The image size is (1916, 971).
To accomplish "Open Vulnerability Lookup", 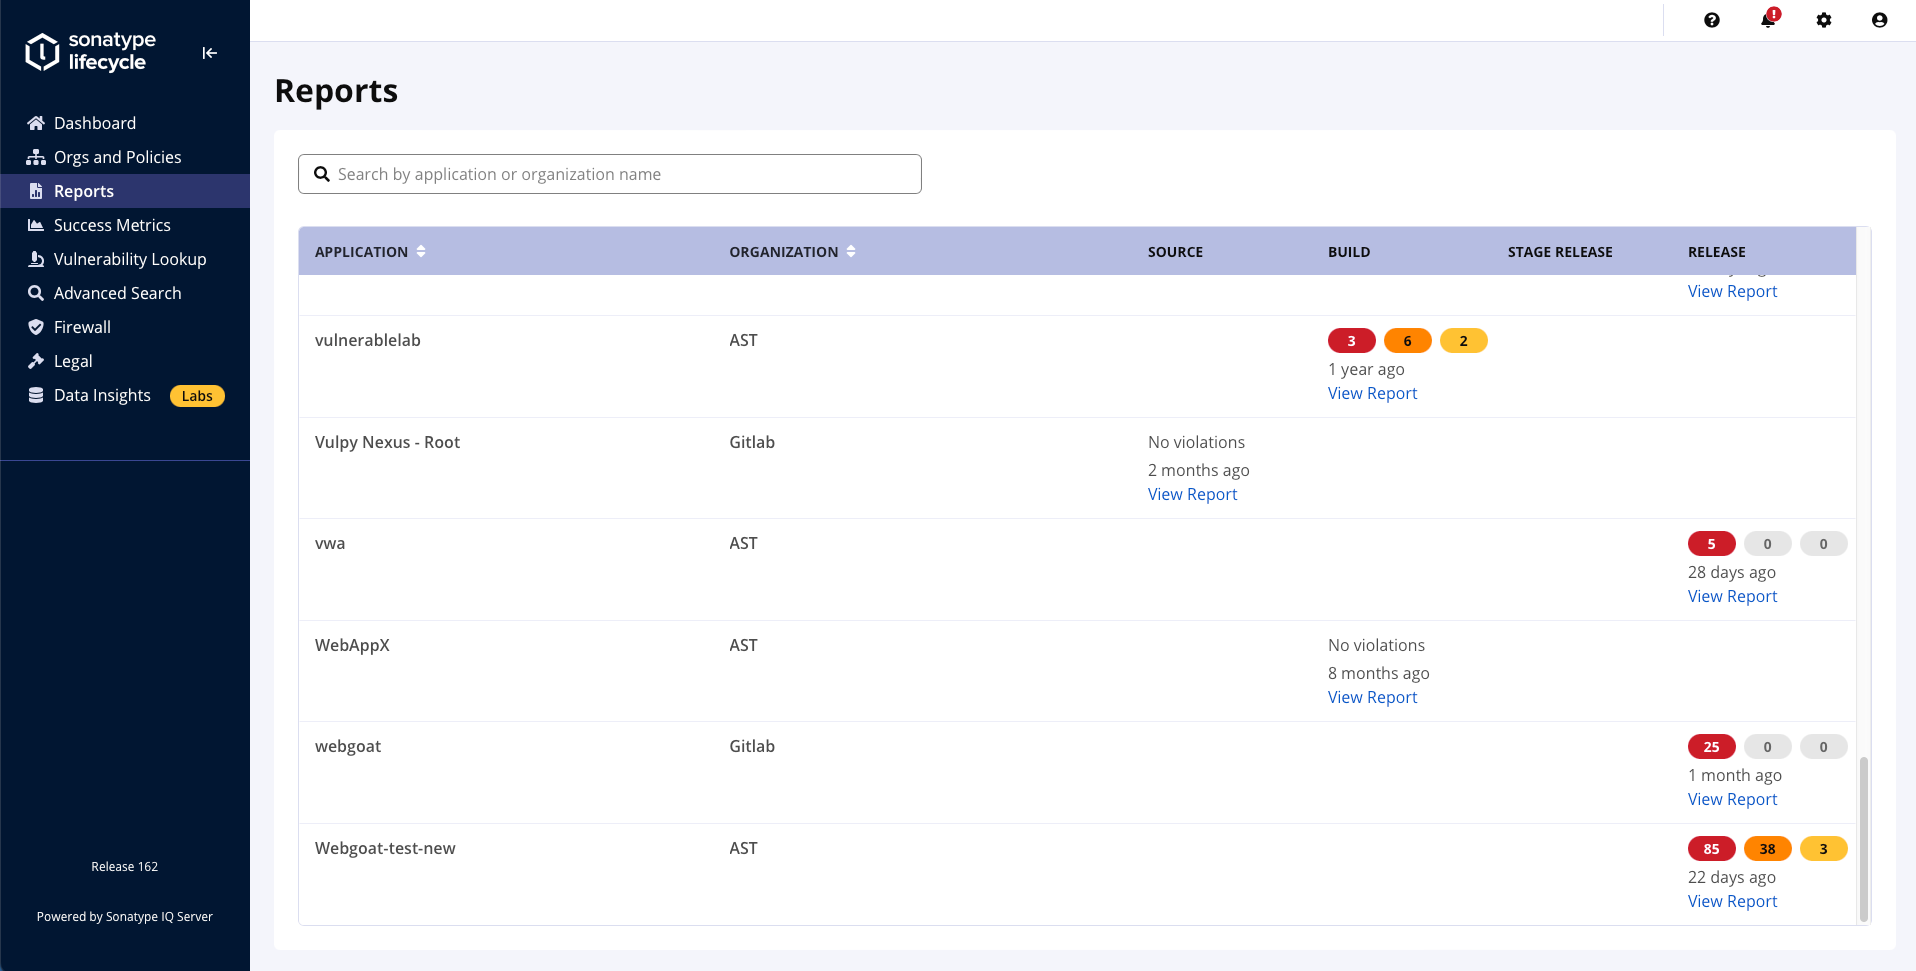I will tap(129, 259).
